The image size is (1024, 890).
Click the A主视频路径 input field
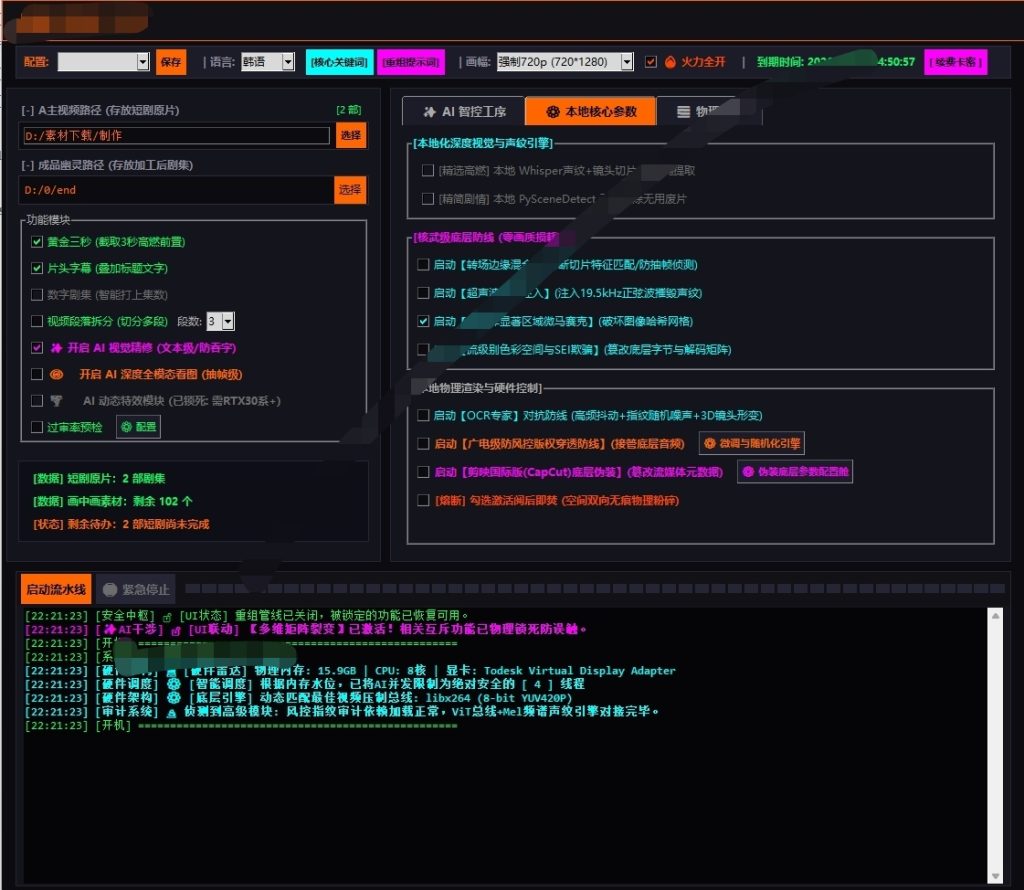click(x=176, y=136)
